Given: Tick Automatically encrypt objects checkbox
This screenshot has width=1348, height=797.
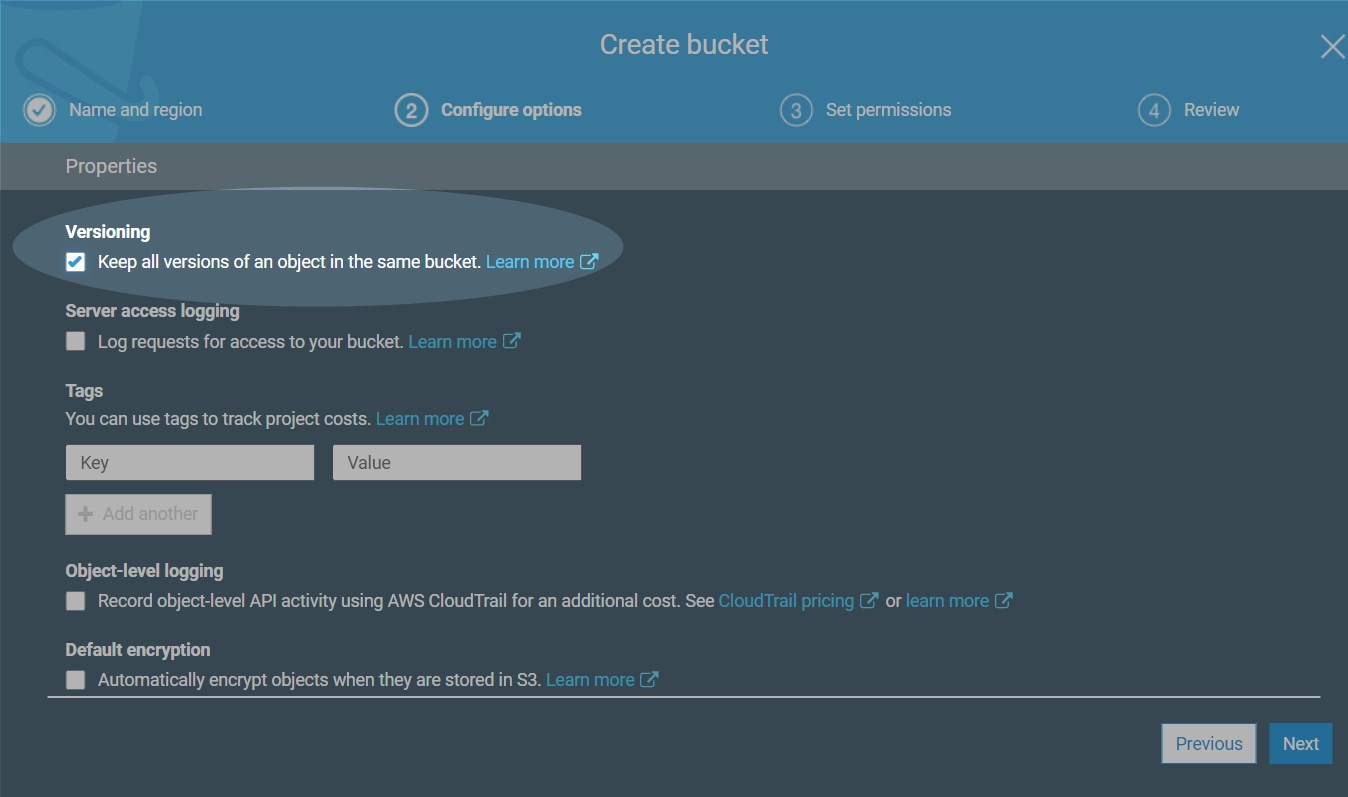Looking at the screenshot, I should (x=76, y=680).
